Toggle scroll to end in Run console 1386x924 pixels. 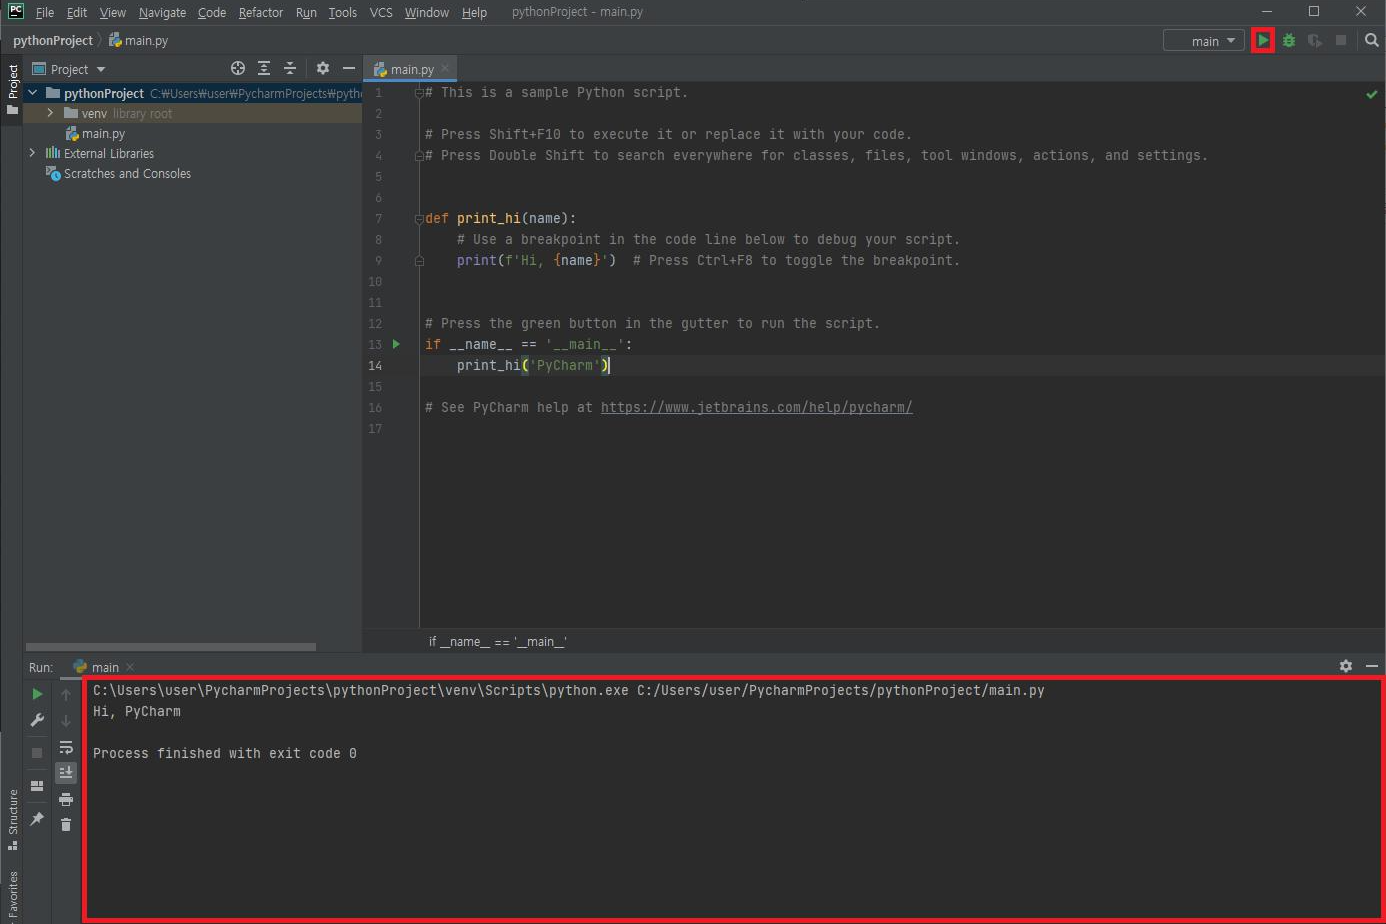click(x=66, y=772)
